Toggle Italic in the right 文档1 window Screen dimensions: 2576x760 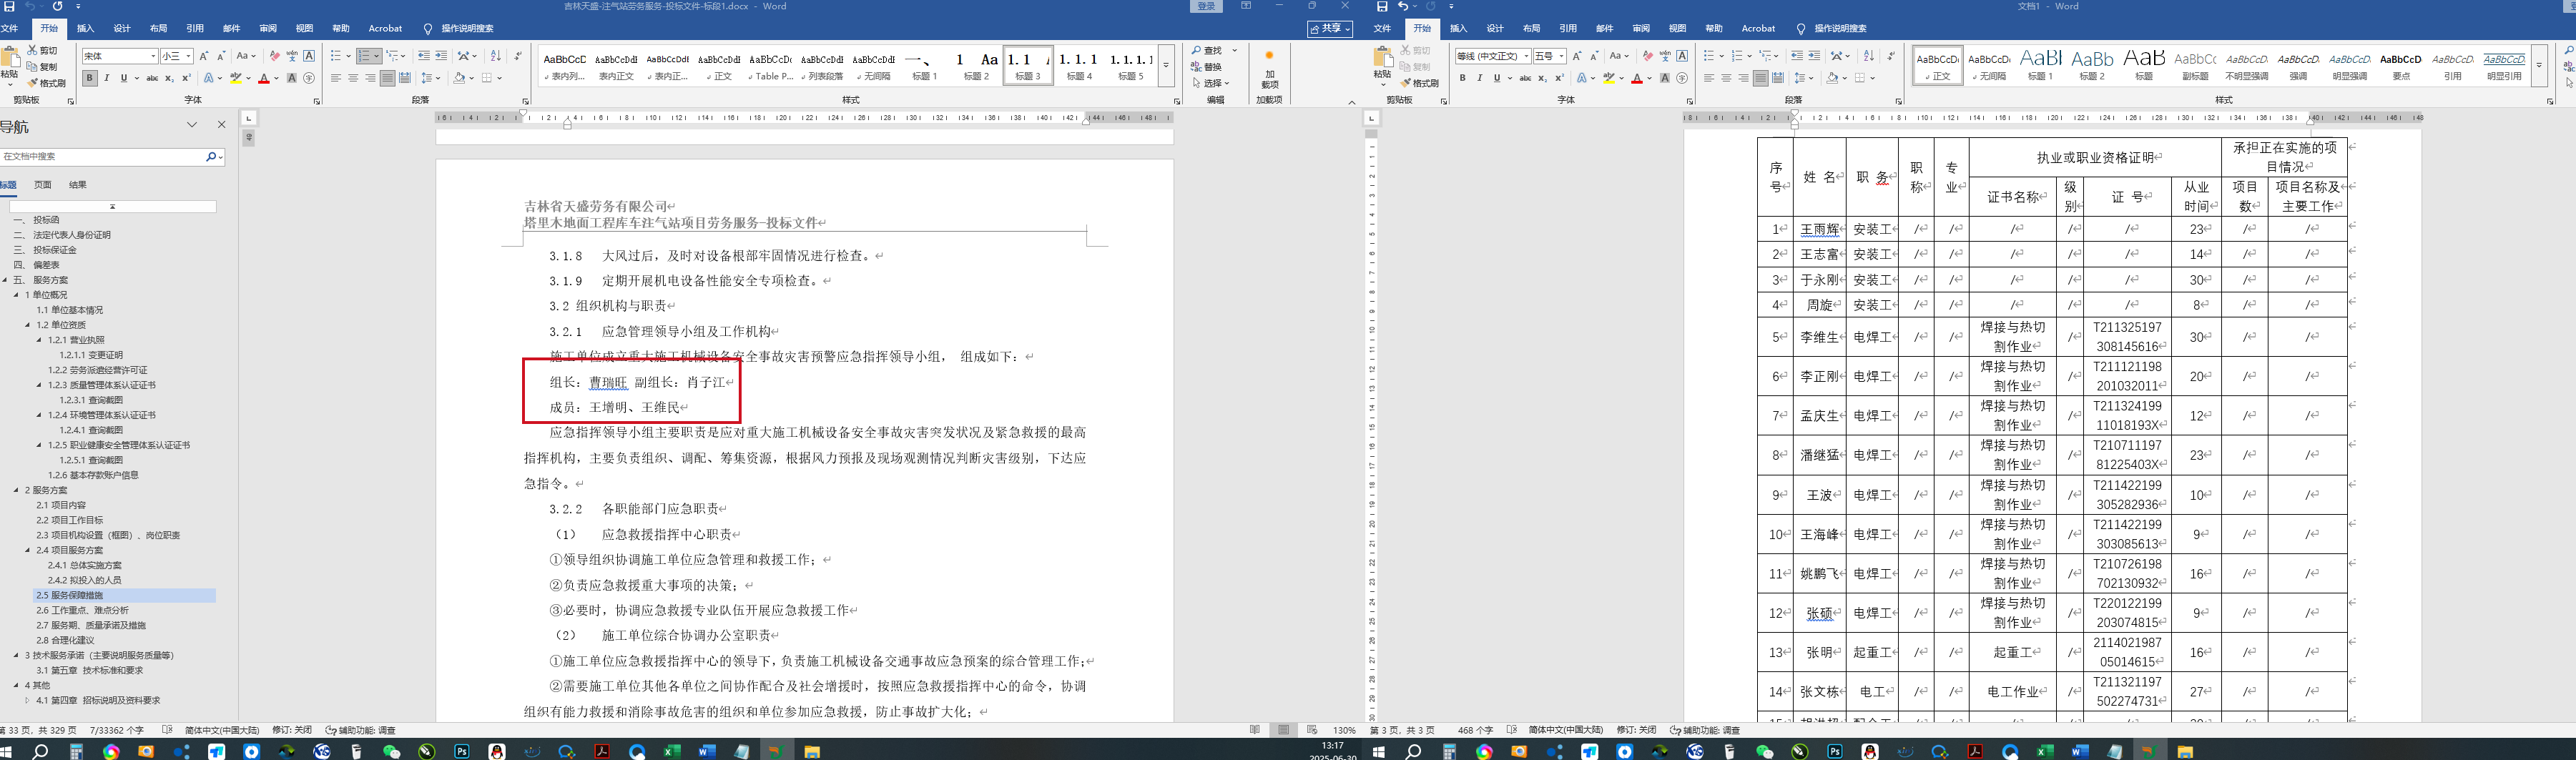1479,78
